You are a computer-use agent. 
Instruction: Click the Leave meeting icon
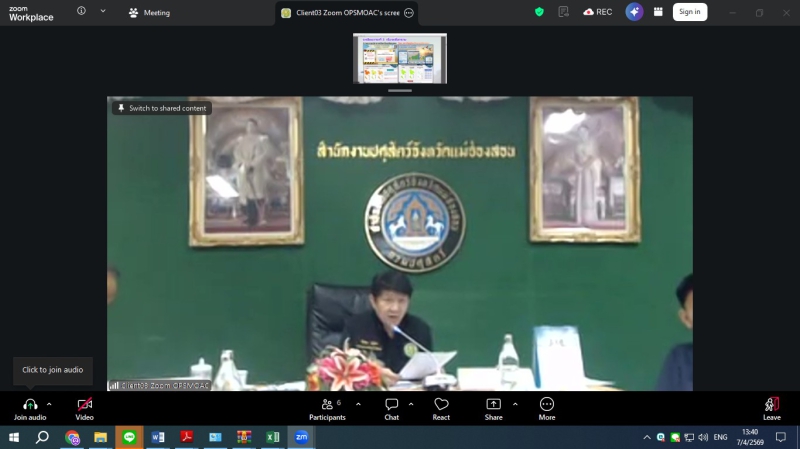[771, 404]
